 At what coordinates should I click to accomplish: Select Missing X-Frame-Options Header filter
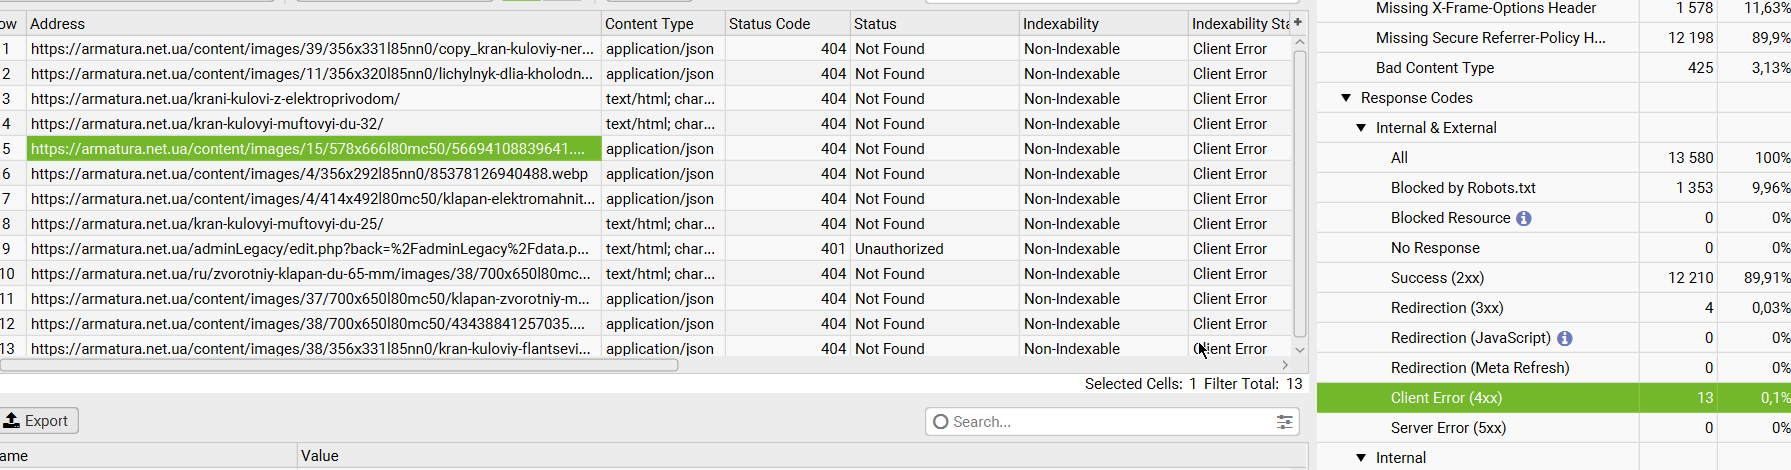[1486, 9]
